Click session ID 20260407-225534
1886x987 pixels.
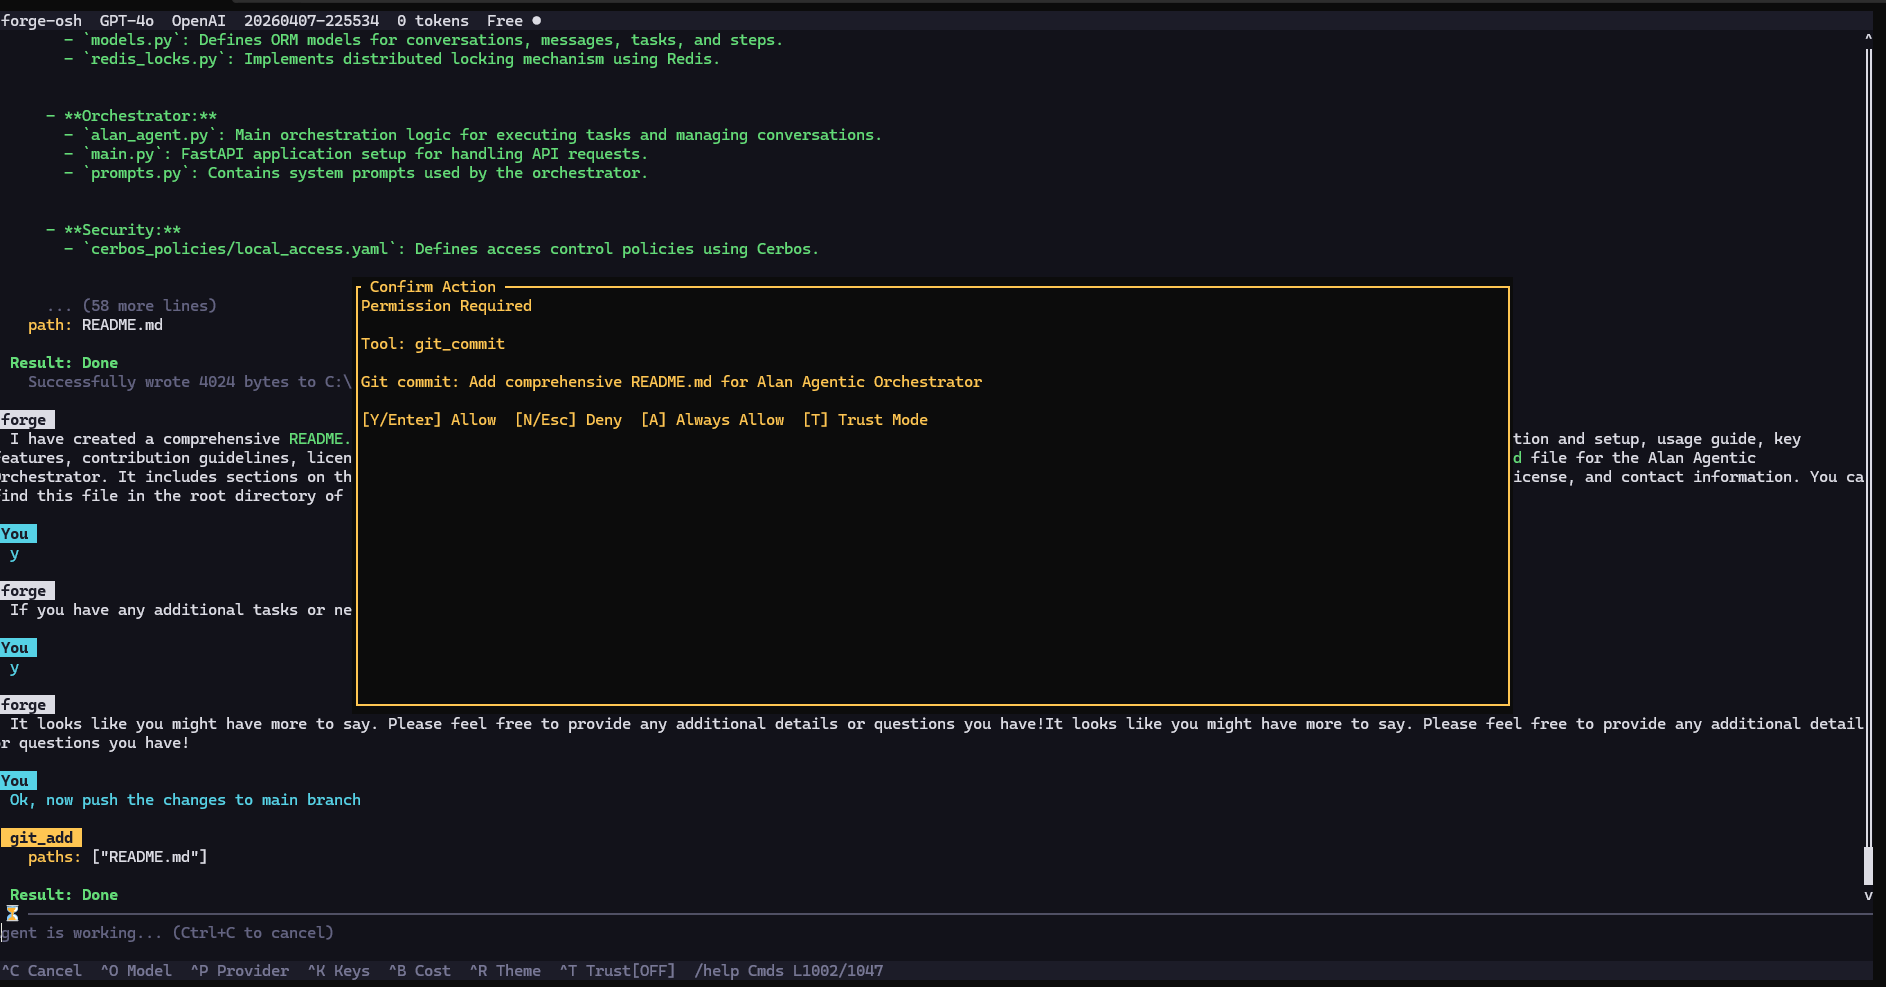click(x=311, y=20)
